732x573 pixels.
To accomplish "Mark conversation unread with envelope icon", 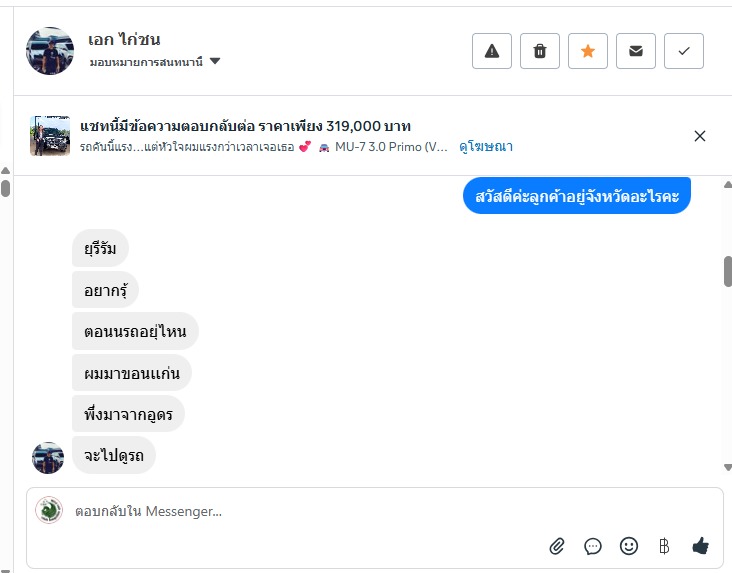I will [x=636, y=51].
